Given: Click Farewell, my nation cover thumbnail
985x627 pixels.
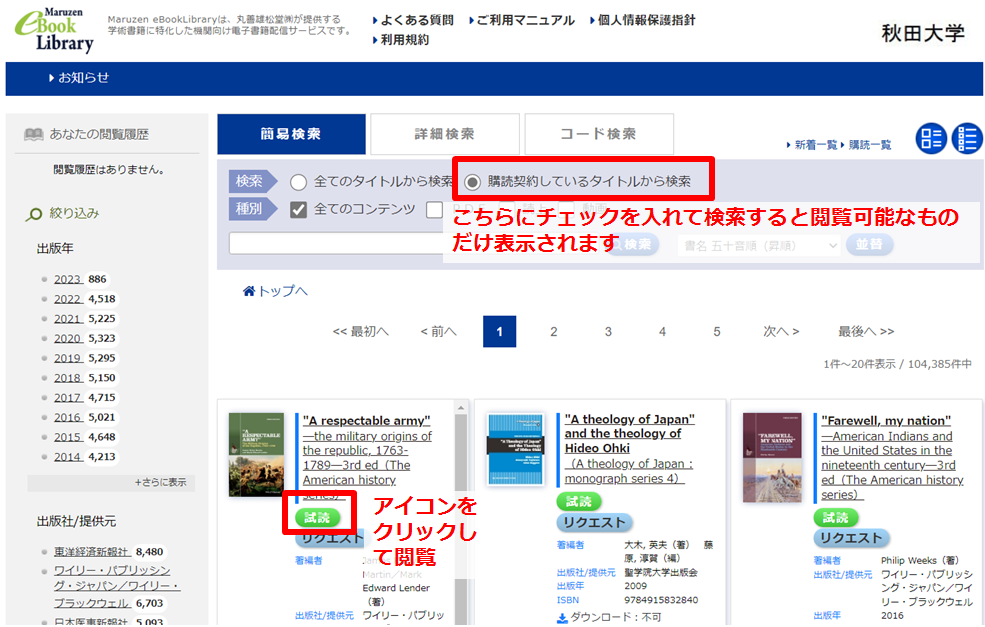Looking at the screenshot, I should pos(772,457).
